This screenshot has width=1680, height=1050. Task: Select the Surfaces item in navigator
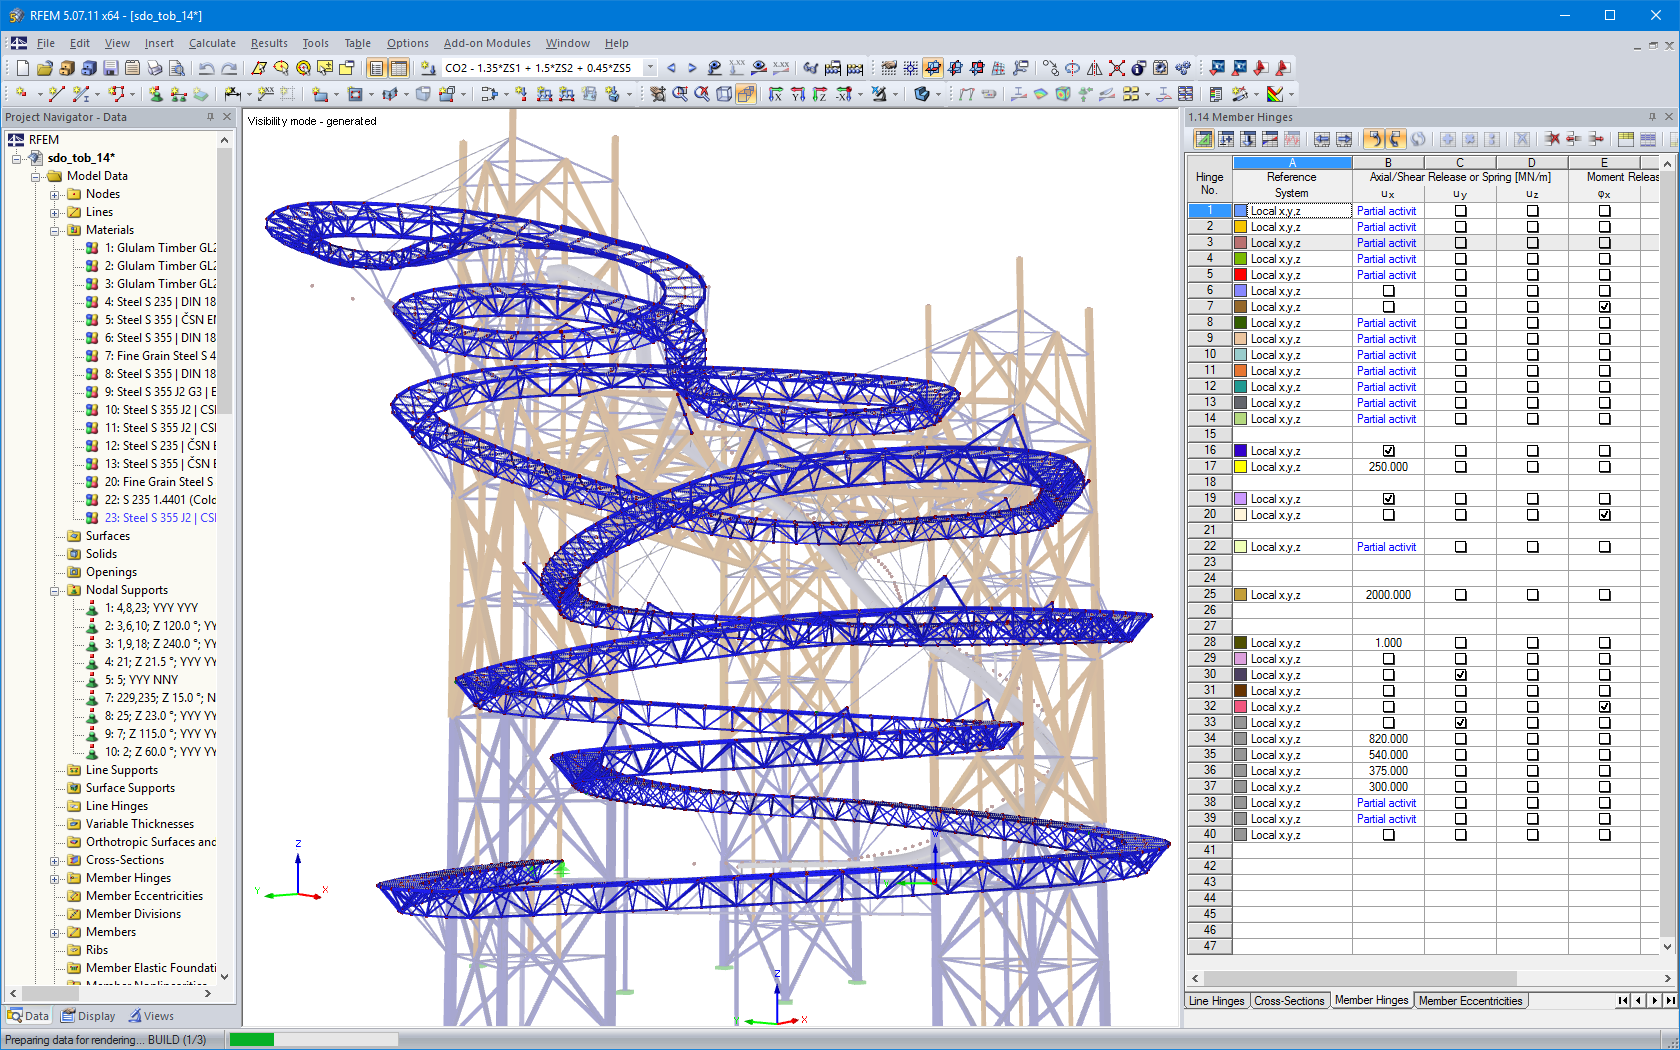[108, 536]
